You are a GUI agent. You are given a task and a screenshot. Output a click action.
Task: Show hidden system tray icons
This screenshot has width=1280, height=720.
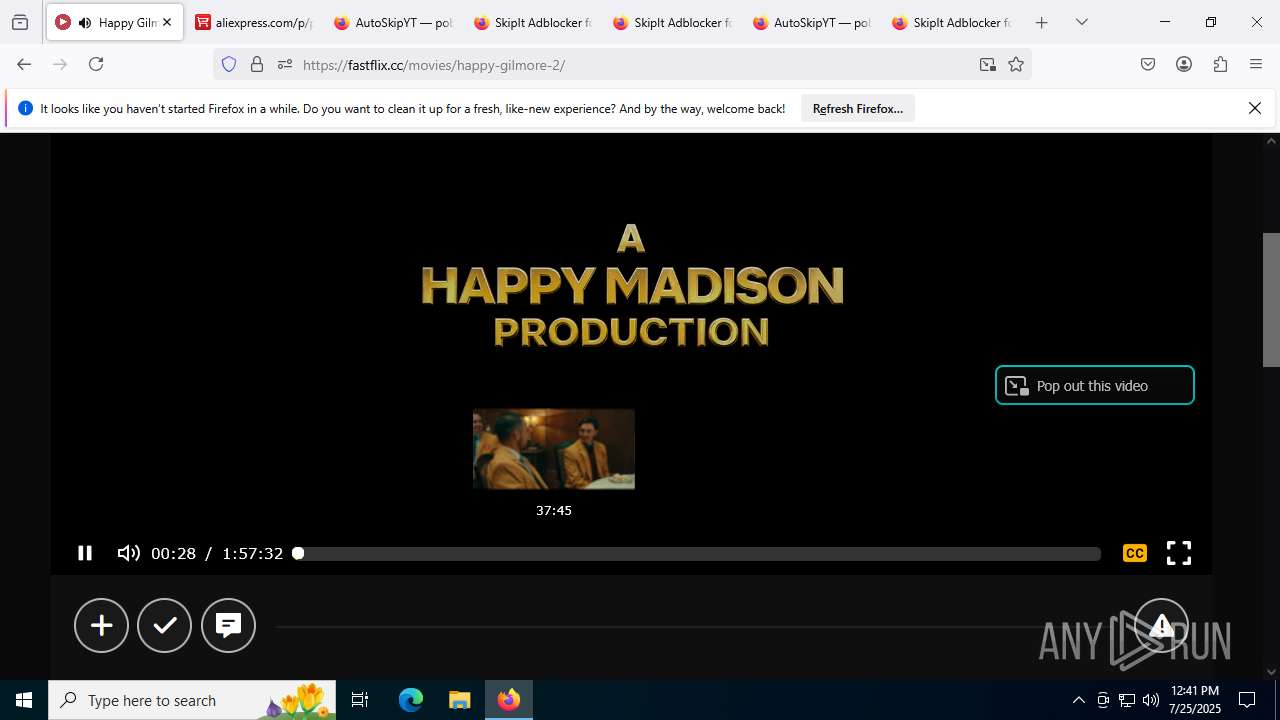(x=1079, y=700)
